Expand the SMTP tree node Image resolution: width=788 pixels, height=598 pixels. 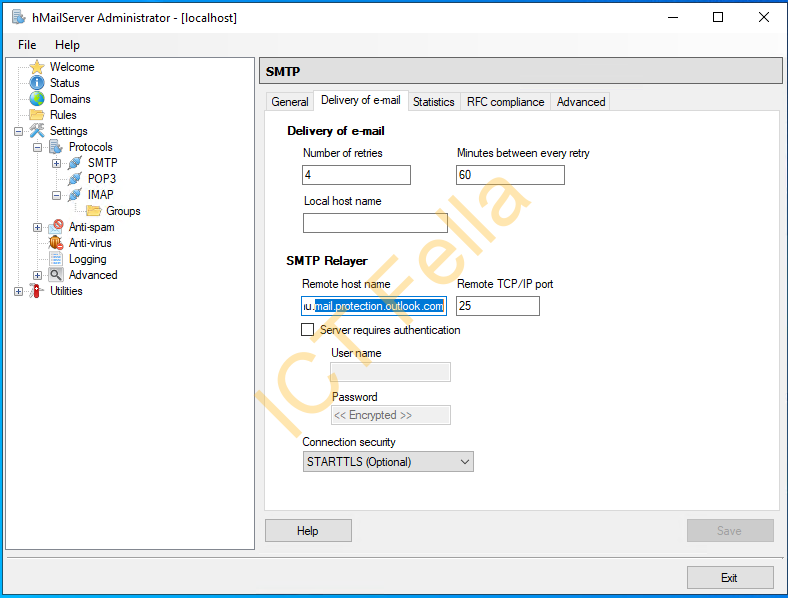[56, 163]
